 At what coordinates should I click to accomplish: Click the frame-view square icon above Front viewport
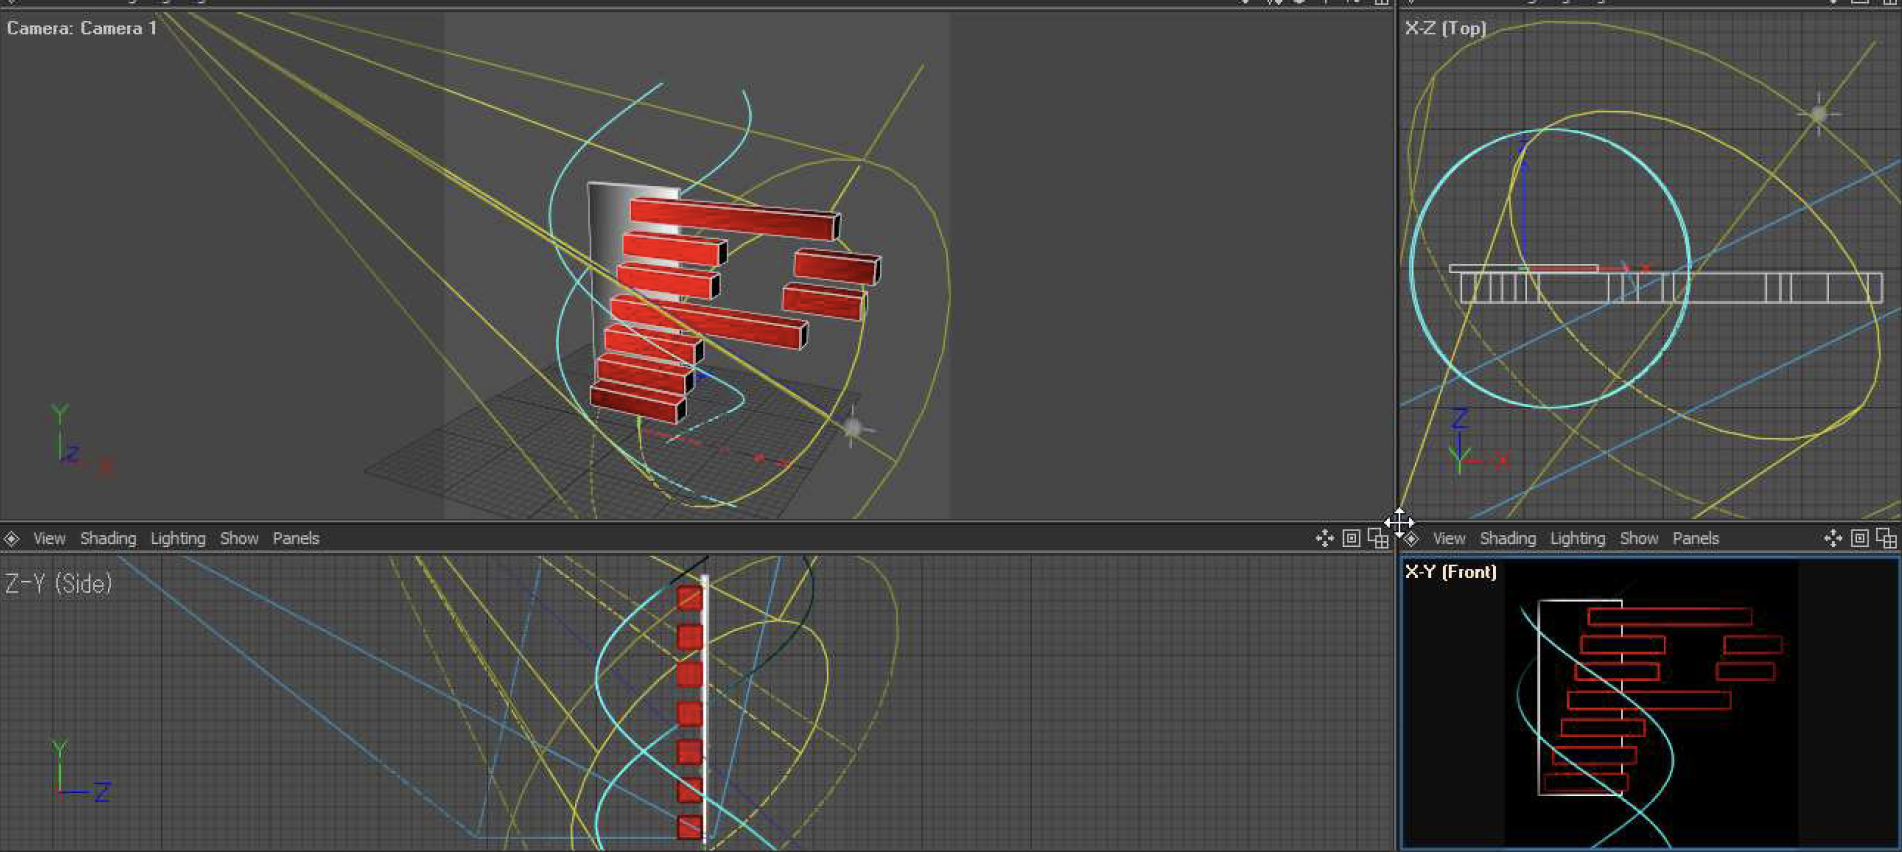pos(1859,539)
